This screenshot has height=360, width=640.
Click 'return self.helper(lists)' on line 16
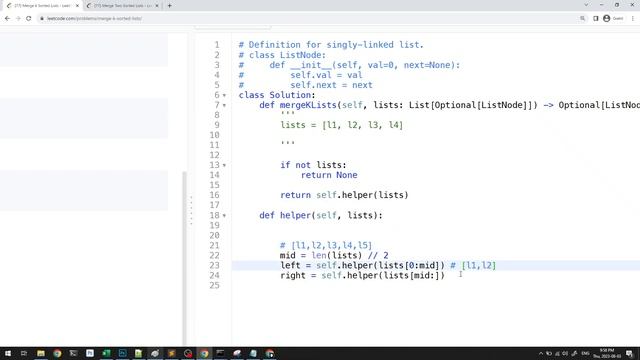coord(344,195)
